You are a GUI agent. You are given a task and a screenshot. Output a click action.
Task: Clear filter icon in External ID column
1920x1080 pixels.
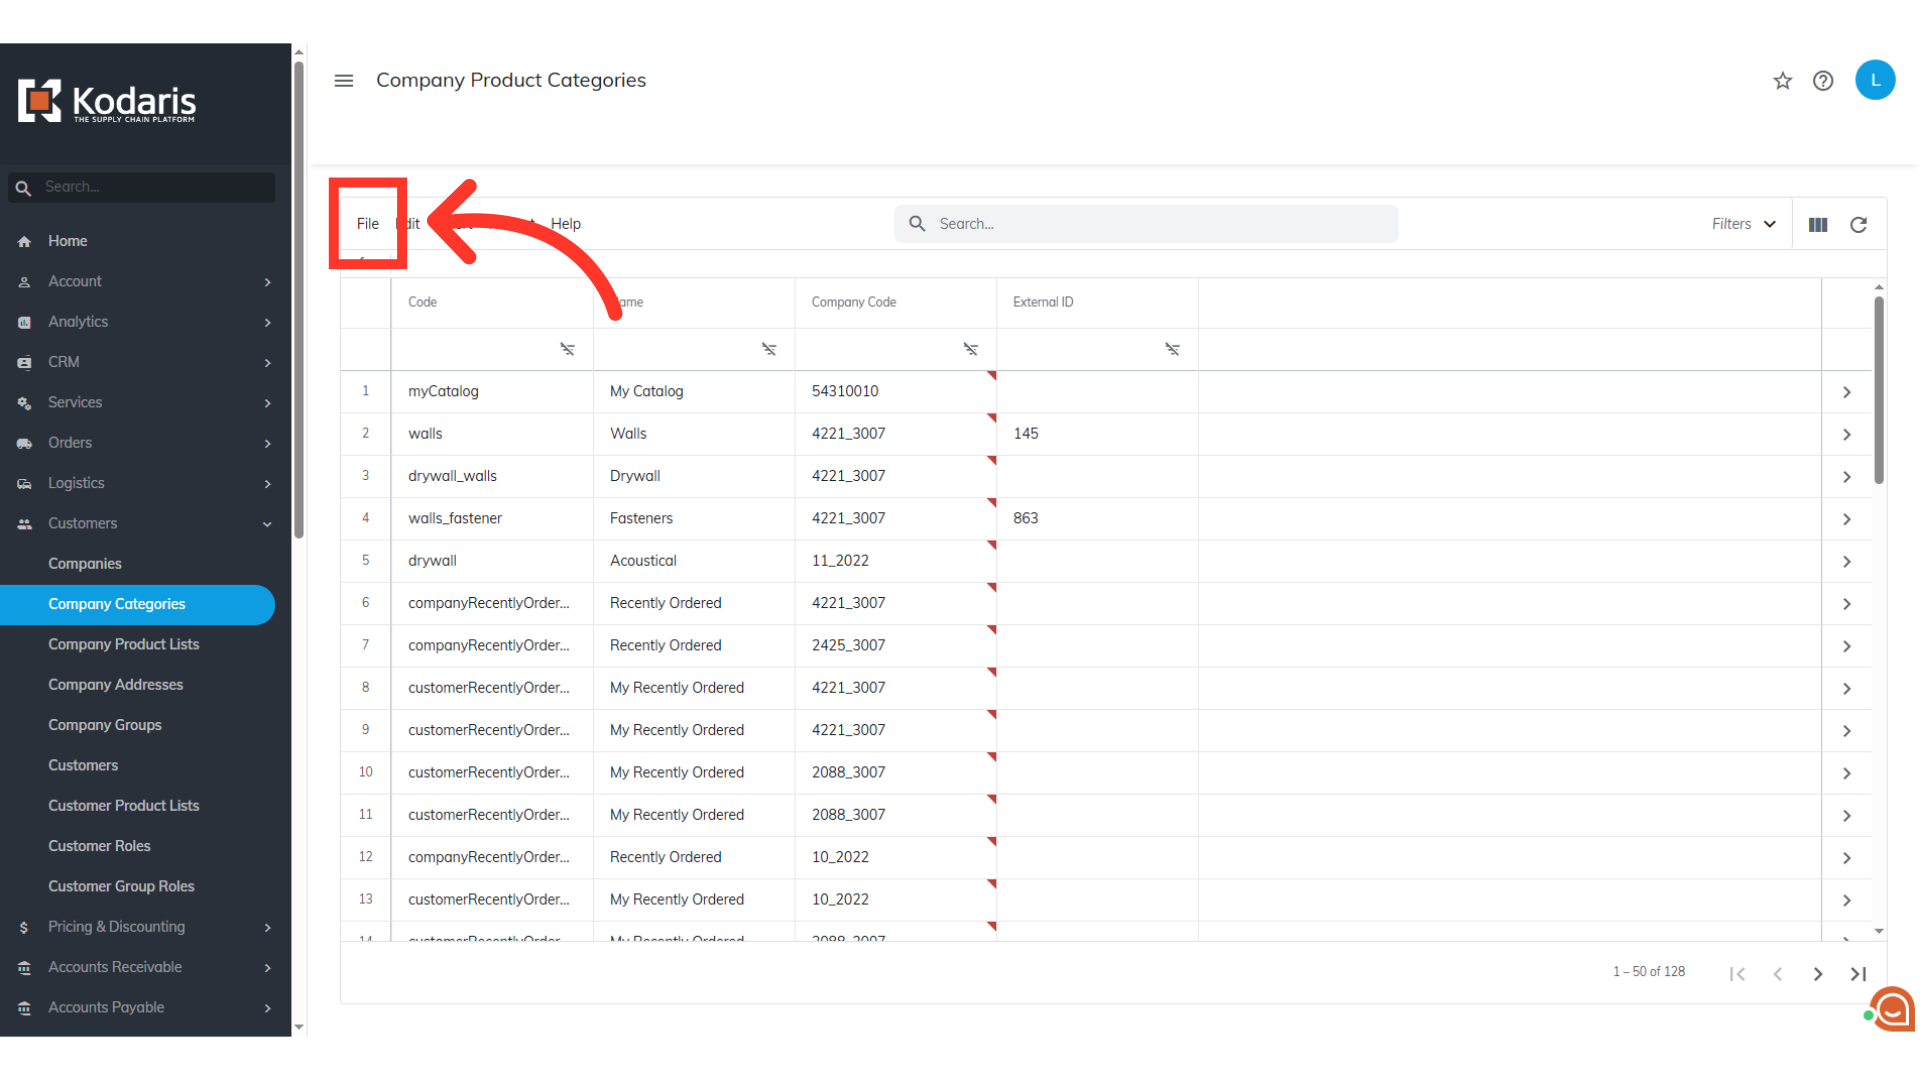(1172, 349)
